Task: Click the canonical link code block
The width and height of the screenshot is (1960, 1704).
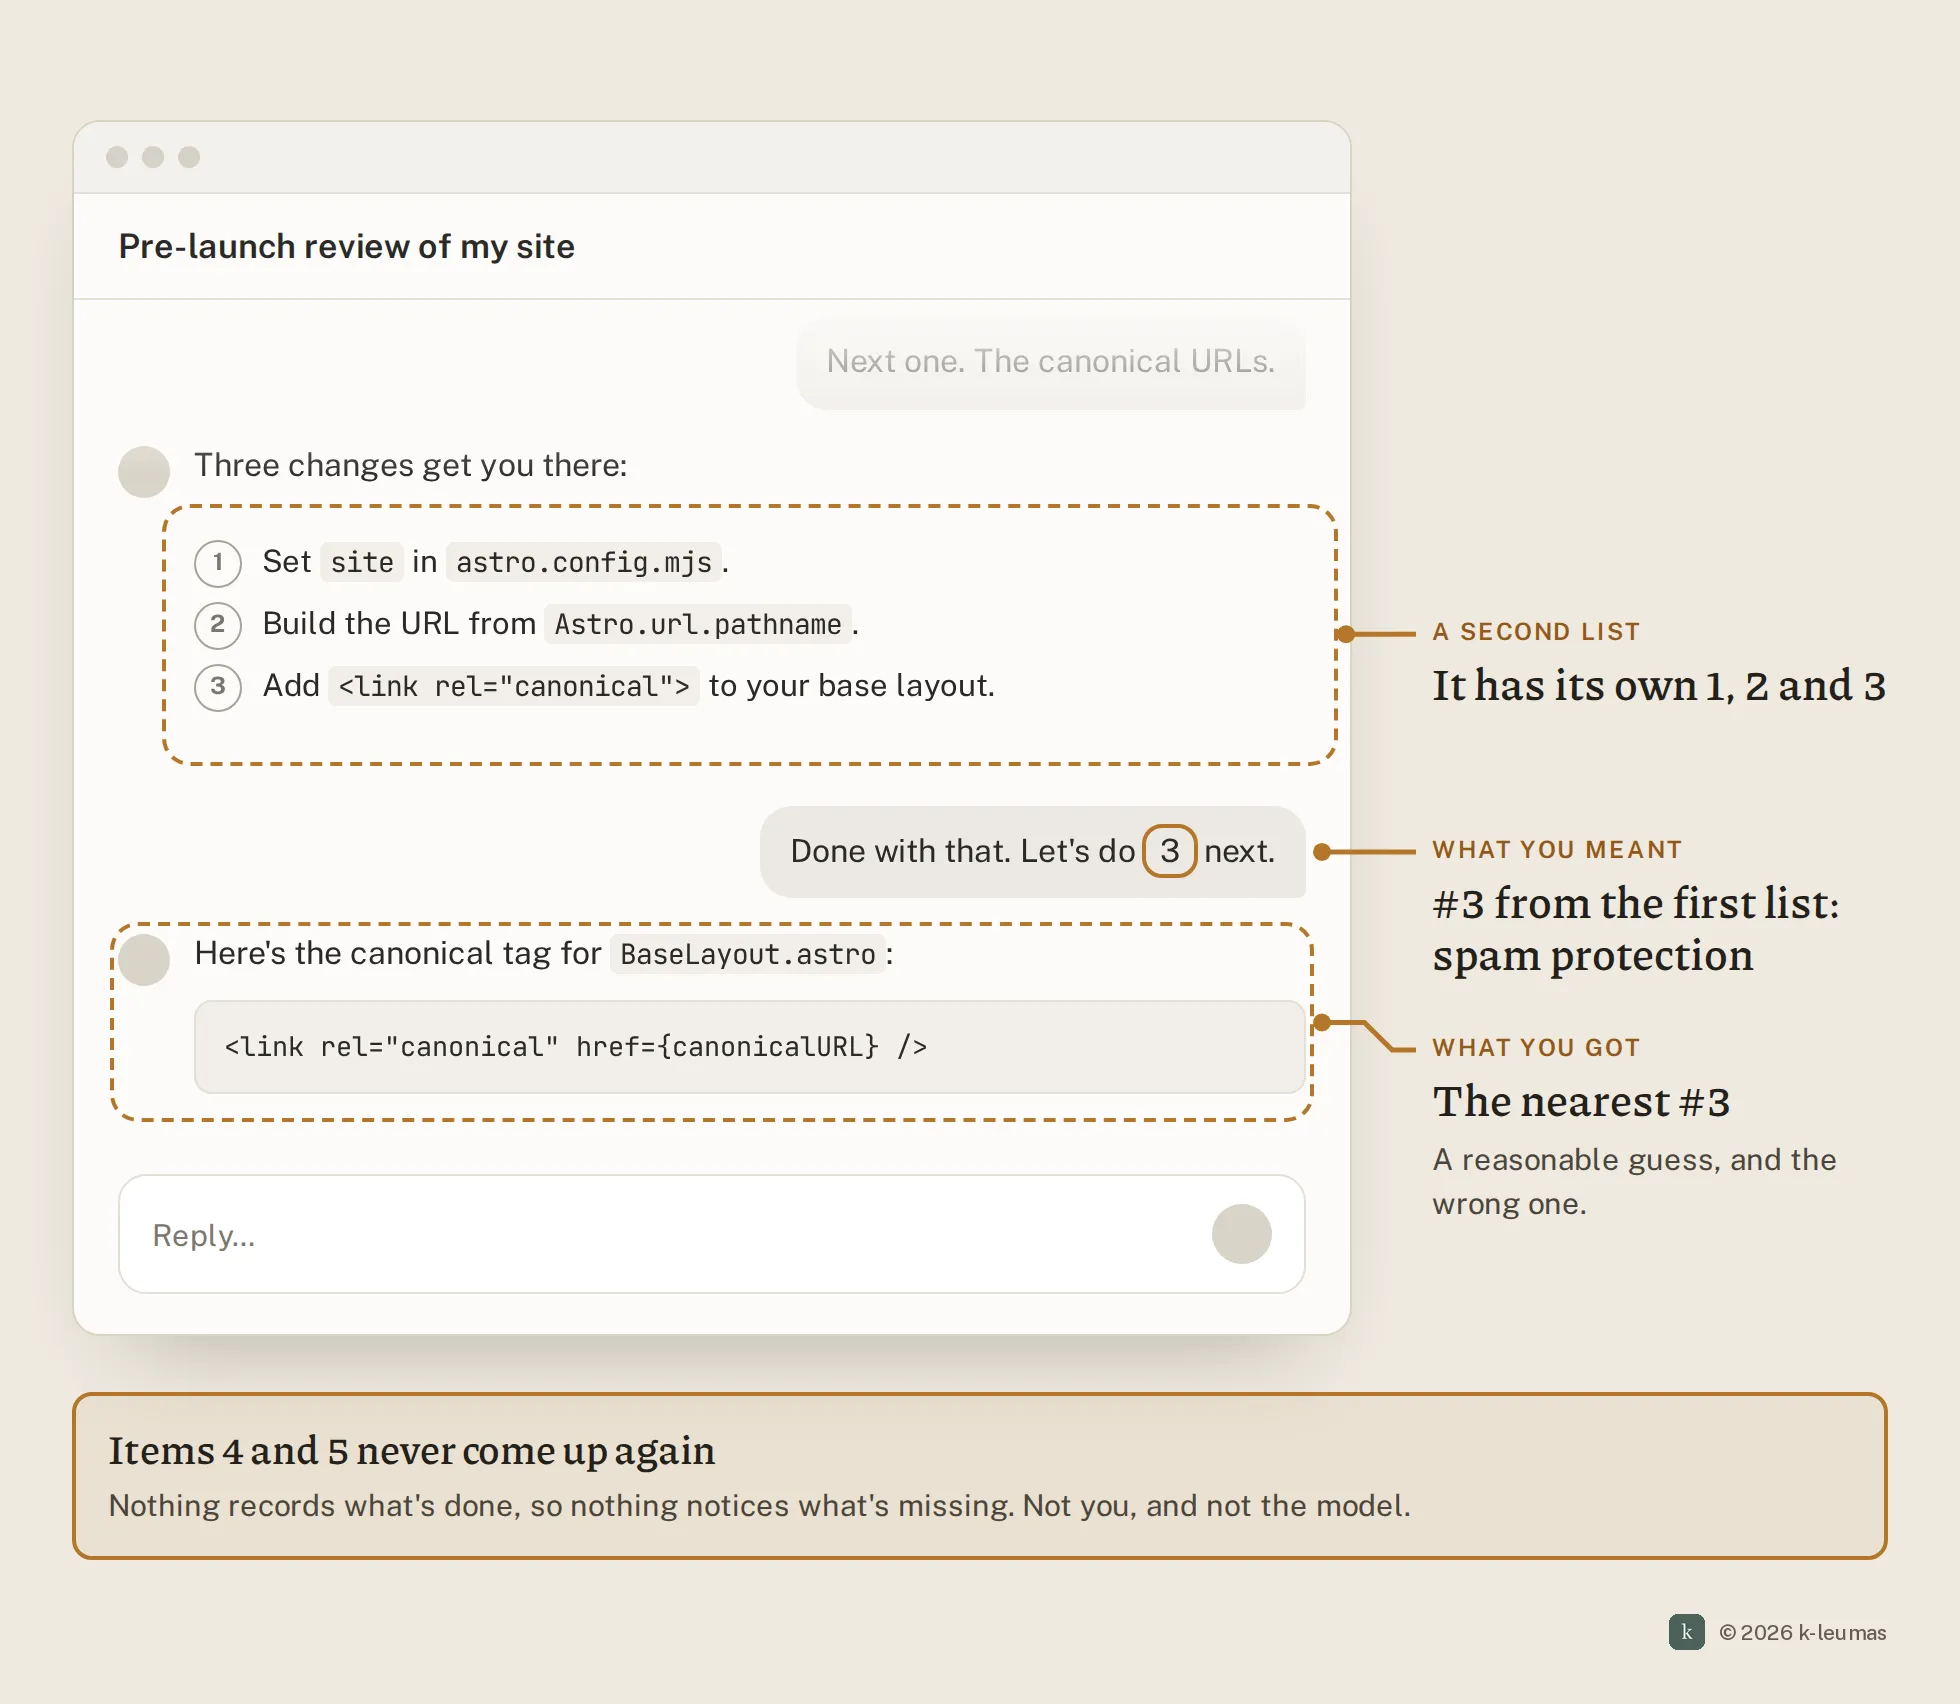Action: click(749, 1047)
